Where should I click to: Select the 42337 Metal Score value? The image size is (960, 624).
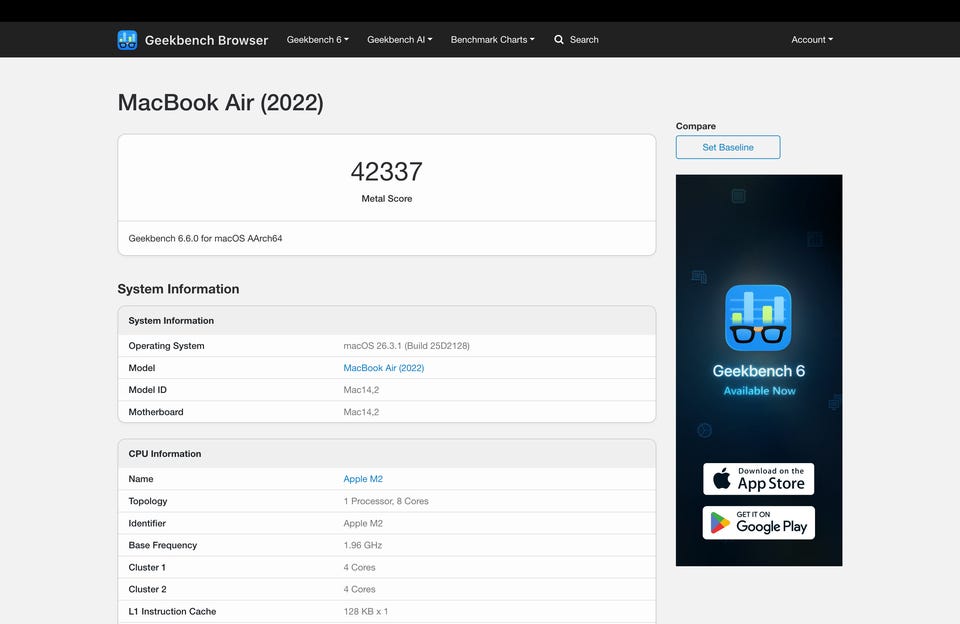tap(387, 172)
